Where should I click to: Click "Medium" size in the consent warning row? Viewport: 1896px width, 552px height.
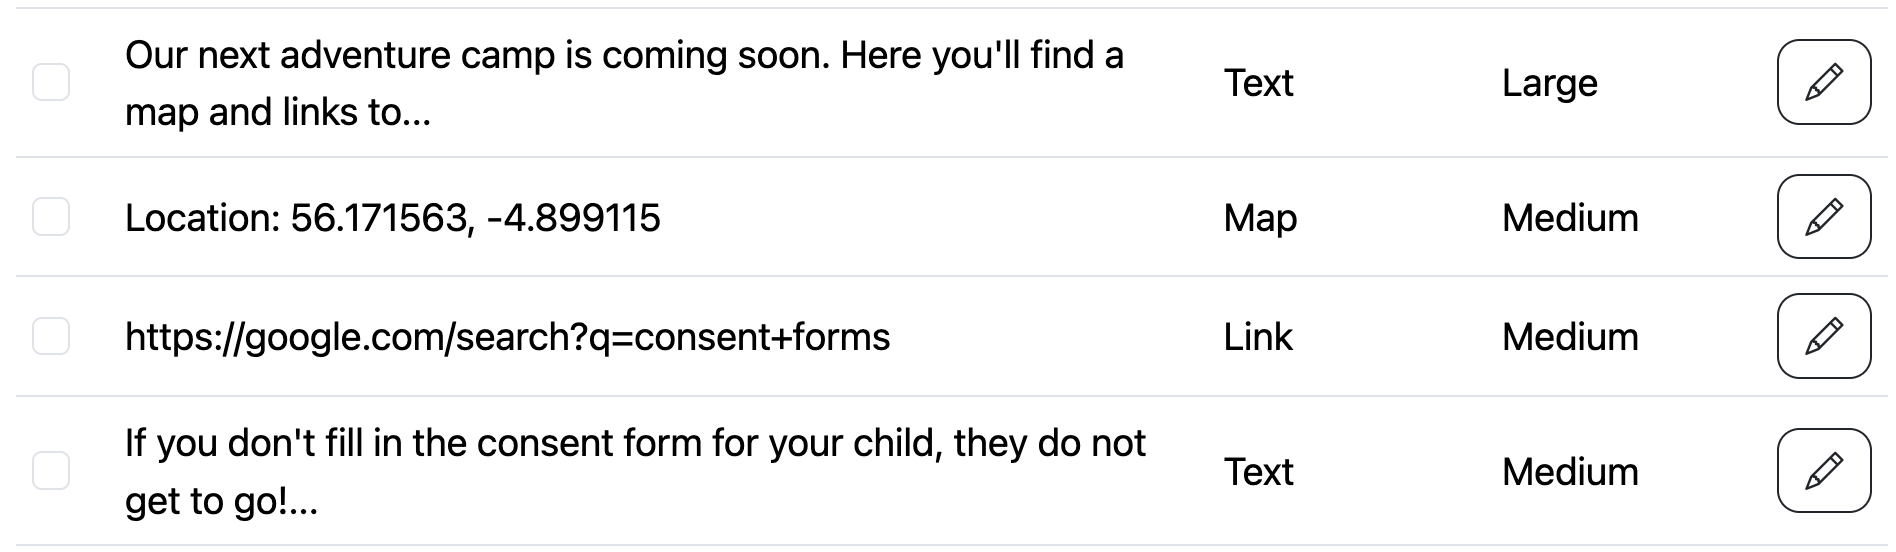[1570, 472]
